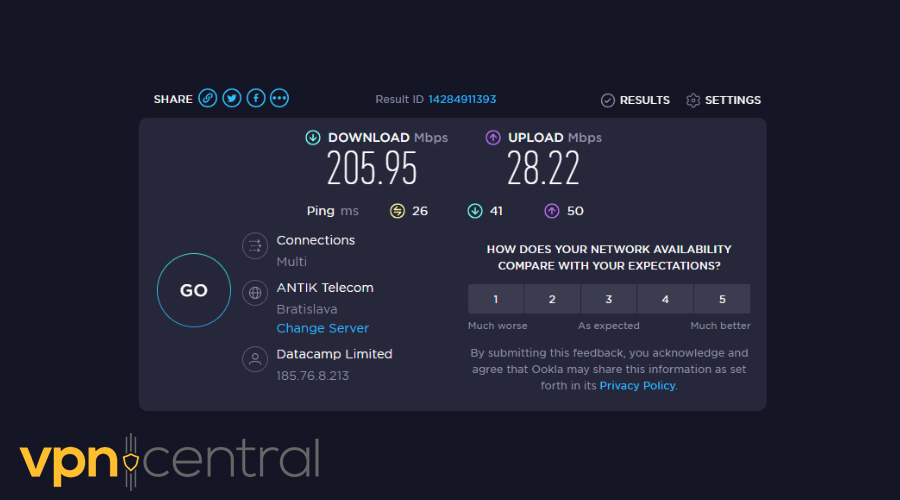Open more share options ellipsis icon
The image size is (900, 500).
[x=280, y=98]
